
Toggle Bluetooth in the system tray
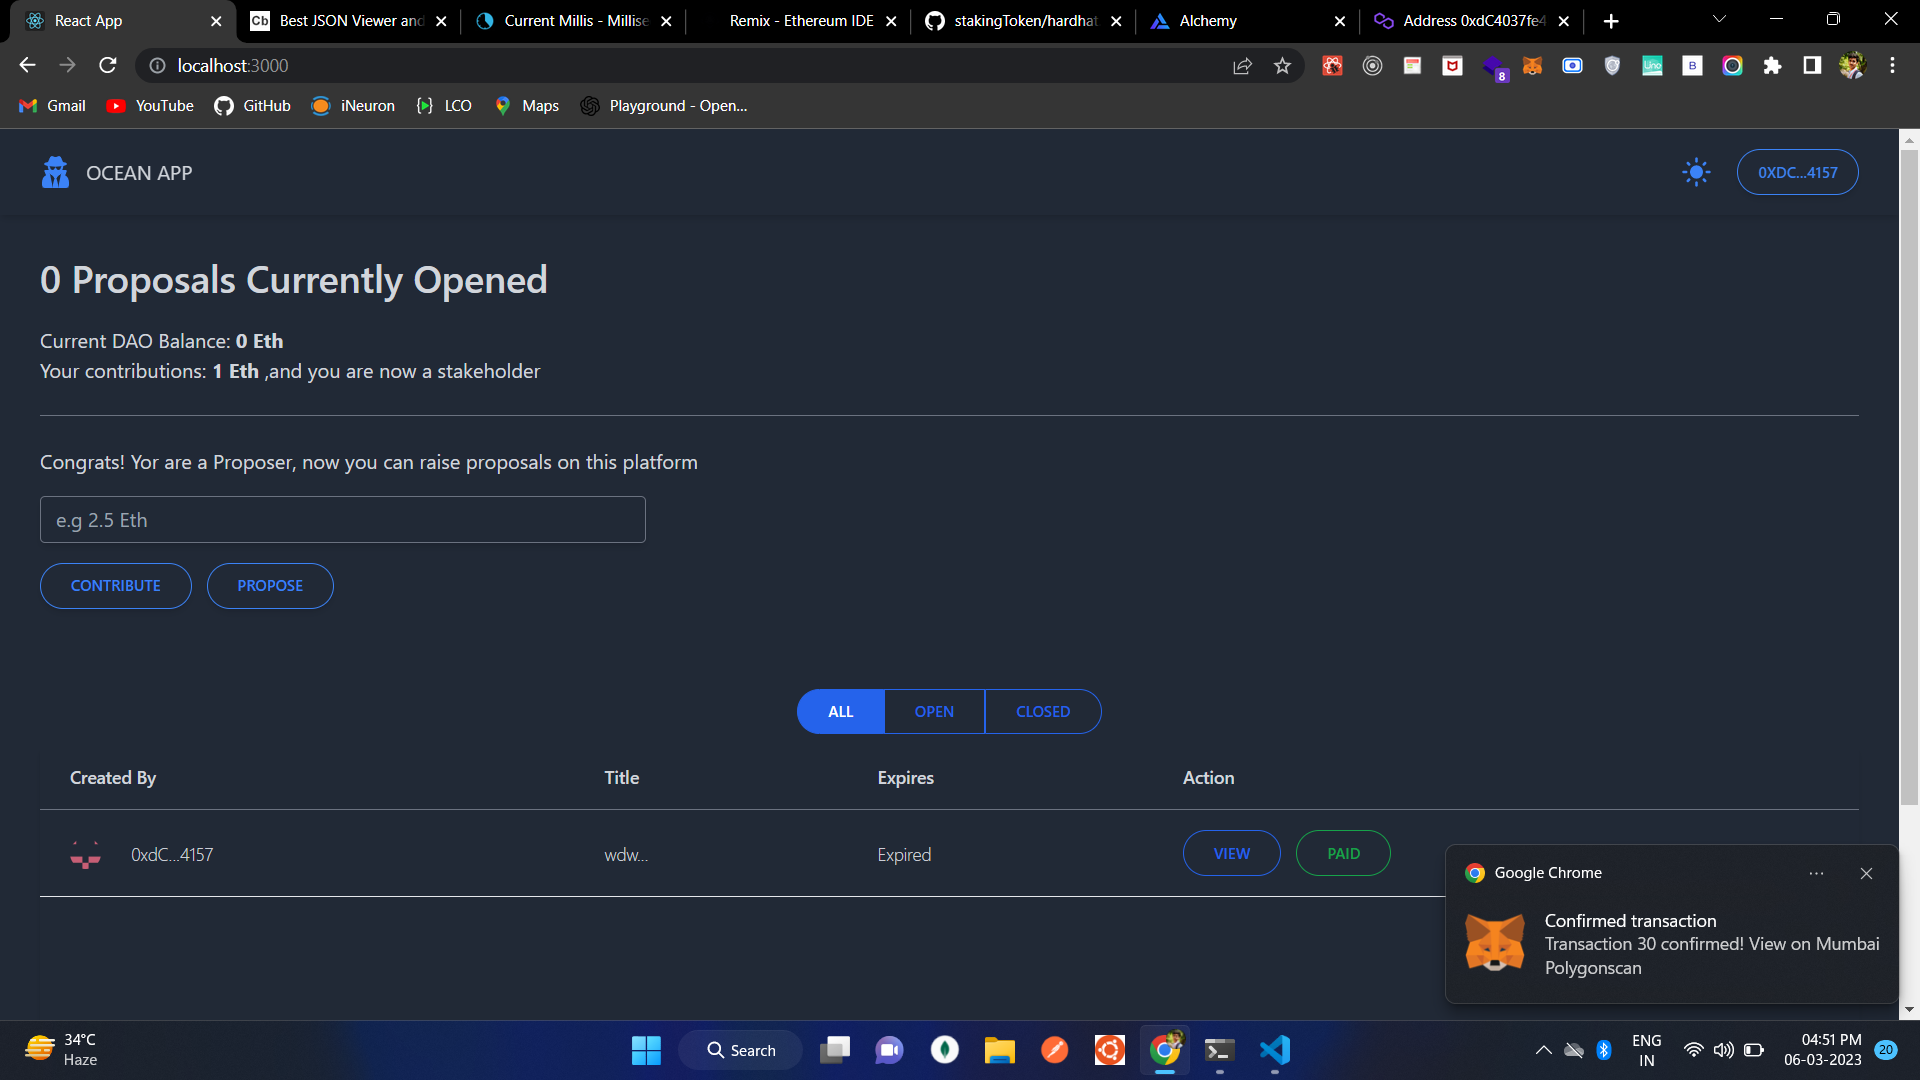click(1606, 1049)
